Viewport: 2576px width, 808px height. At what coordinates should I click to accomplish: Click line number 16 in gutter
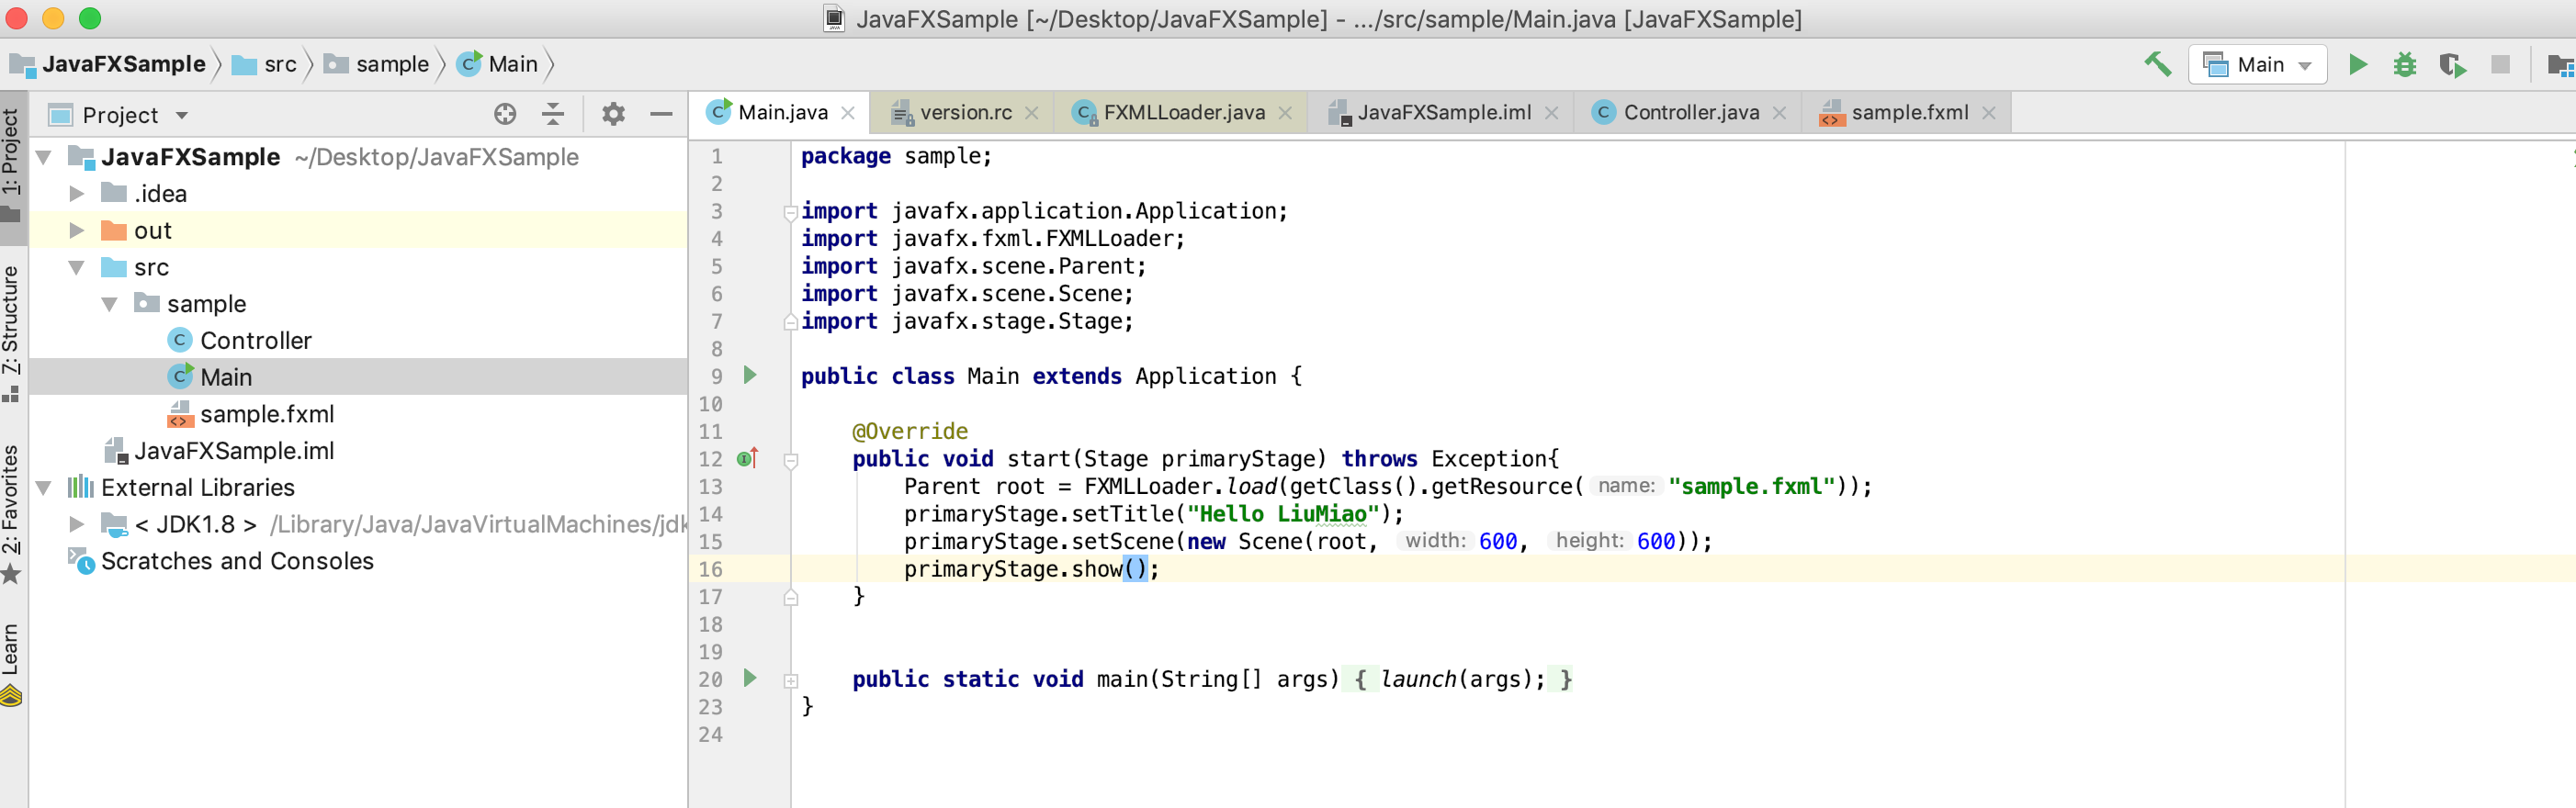coord(710,570)
